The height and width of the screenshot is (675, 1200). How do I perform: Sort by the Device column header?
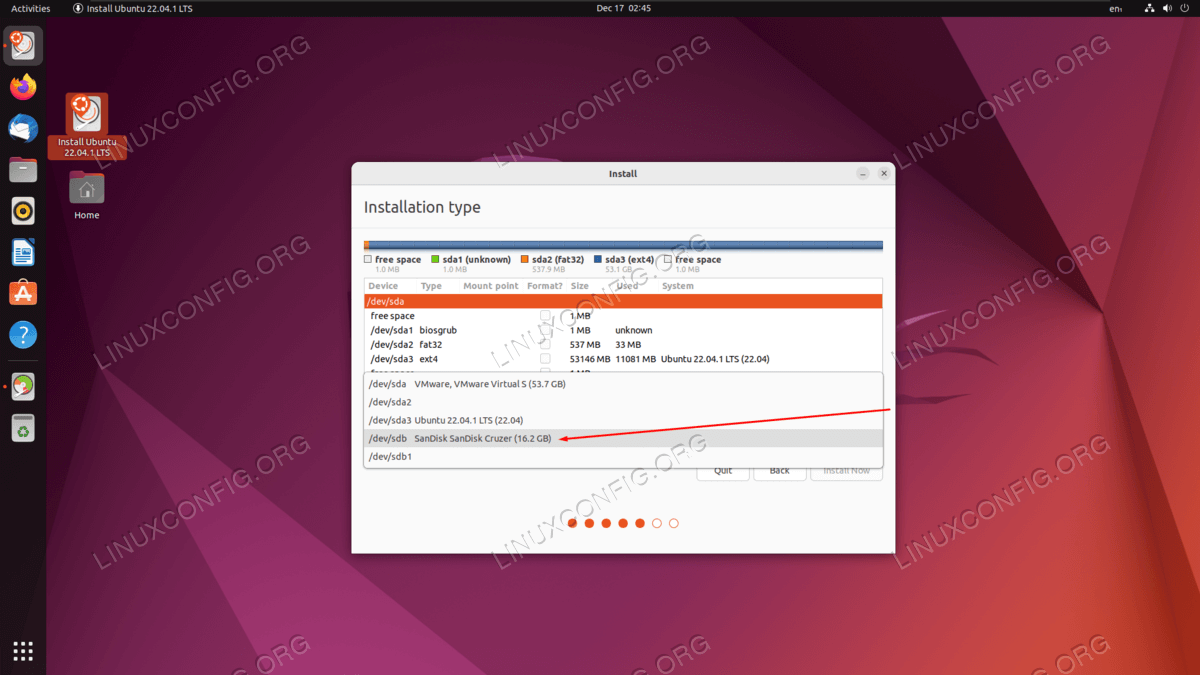(383, 286)
